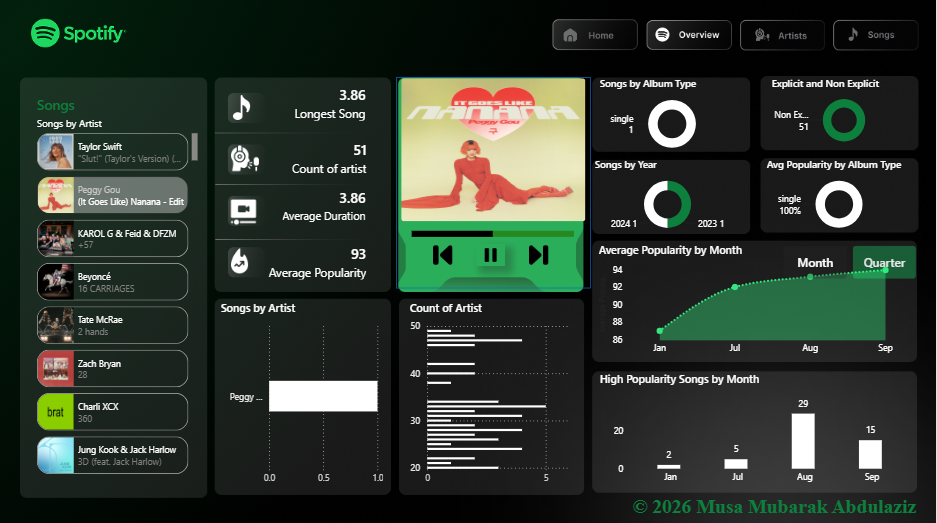937x523 pixels.
Task: Click the music note icon on Songs button
Action: 853,34
